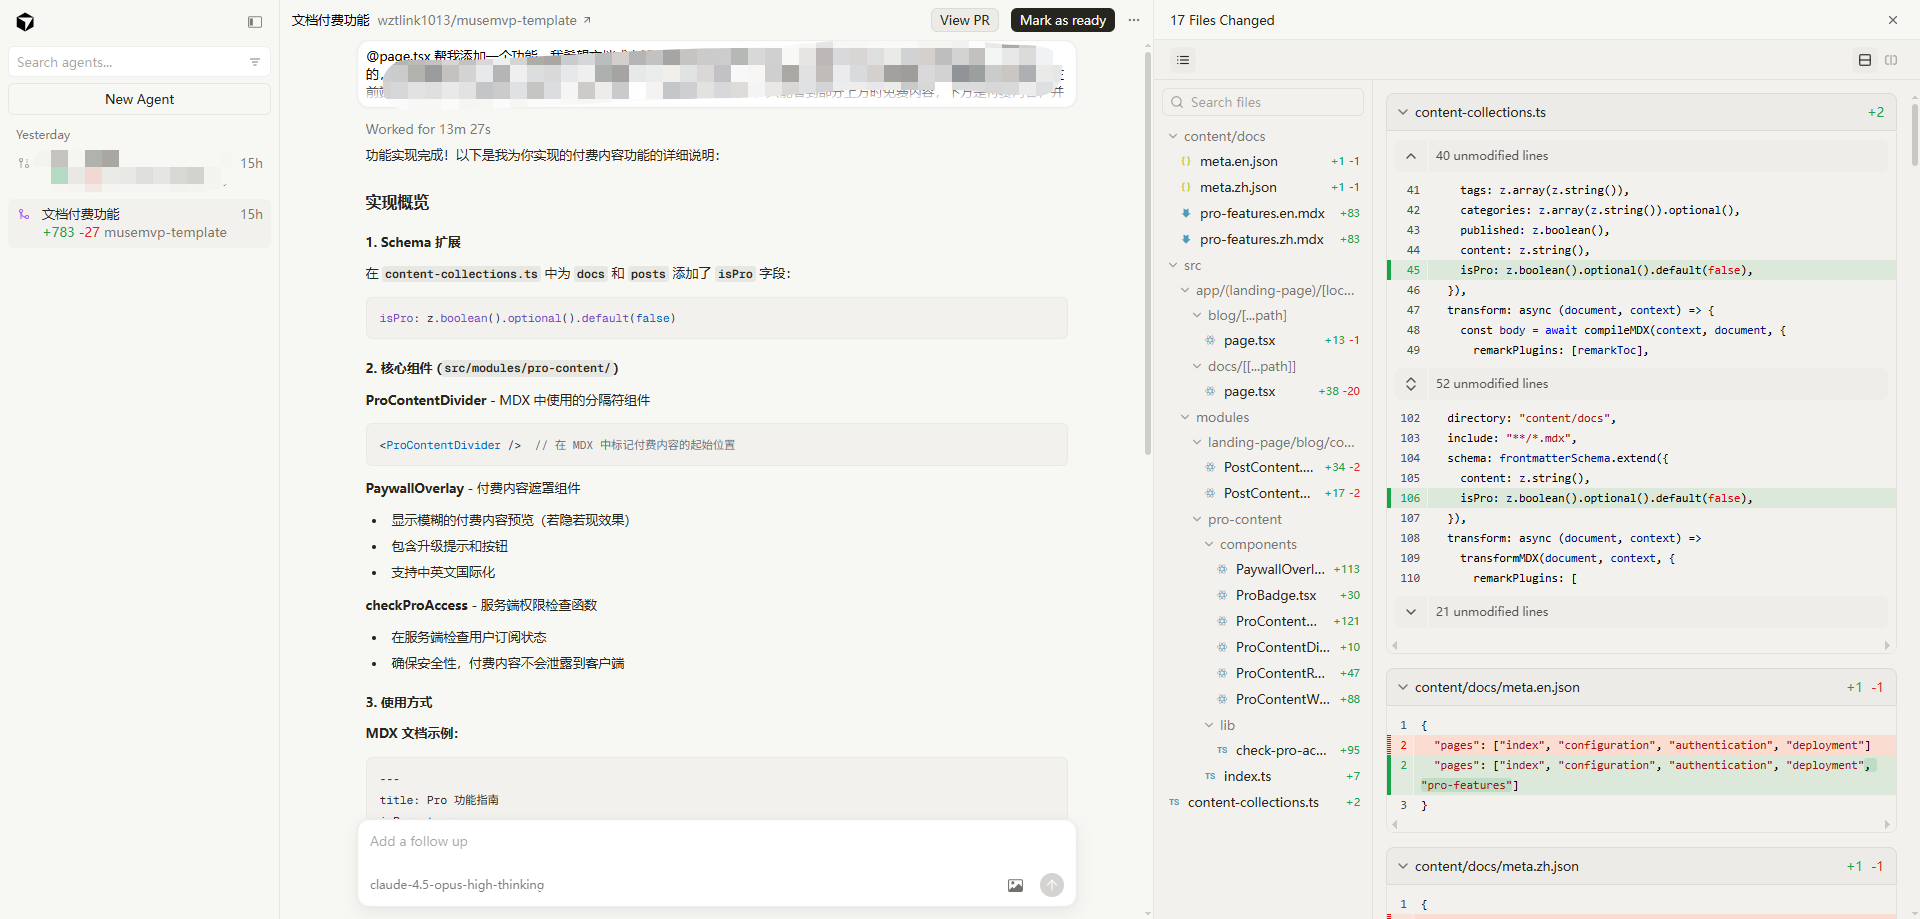The height and width of the screenshot is (919, 1920).
Task: Expand 52 unmodified lines
Action: pyautogui.click(x=1410, y=384)
